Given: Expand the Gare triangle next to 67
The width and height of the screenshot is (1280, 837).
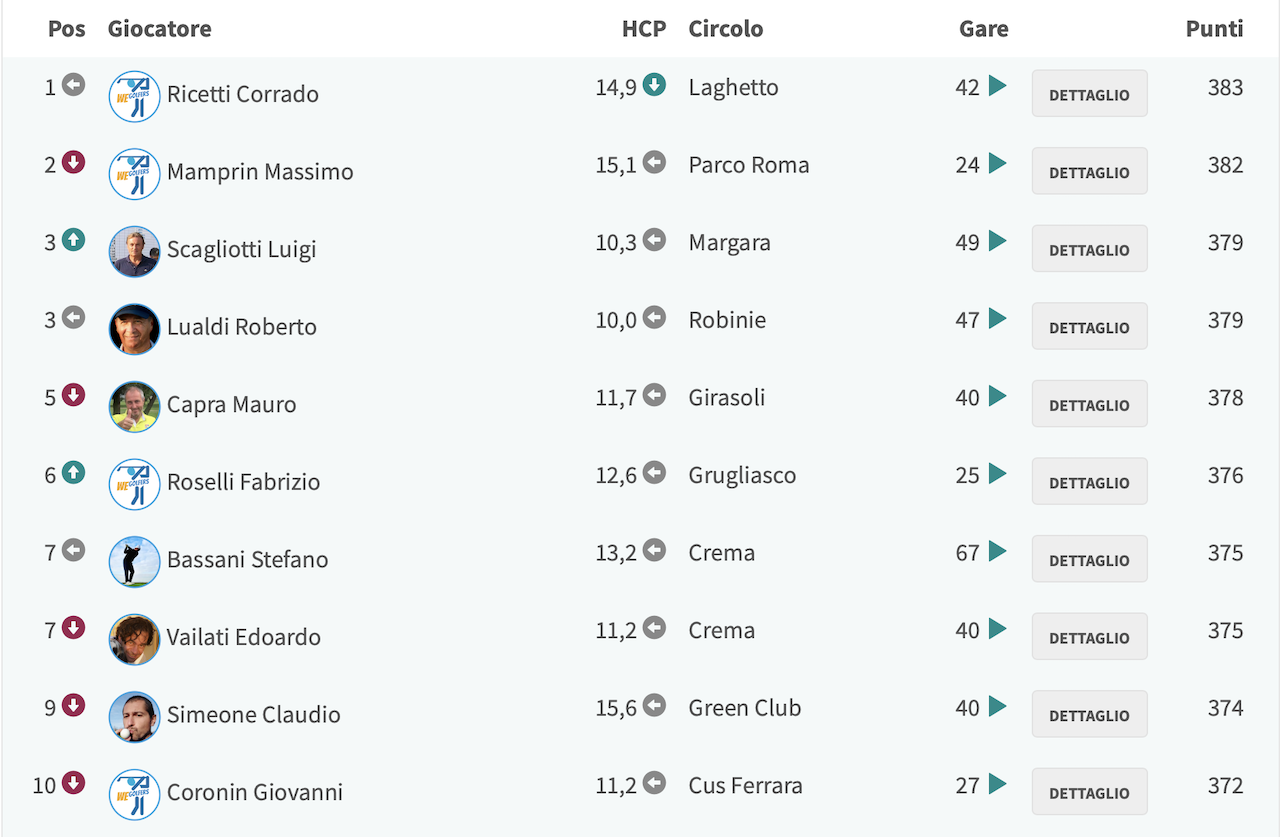Looking at the screenshot, I should [997, 551].
